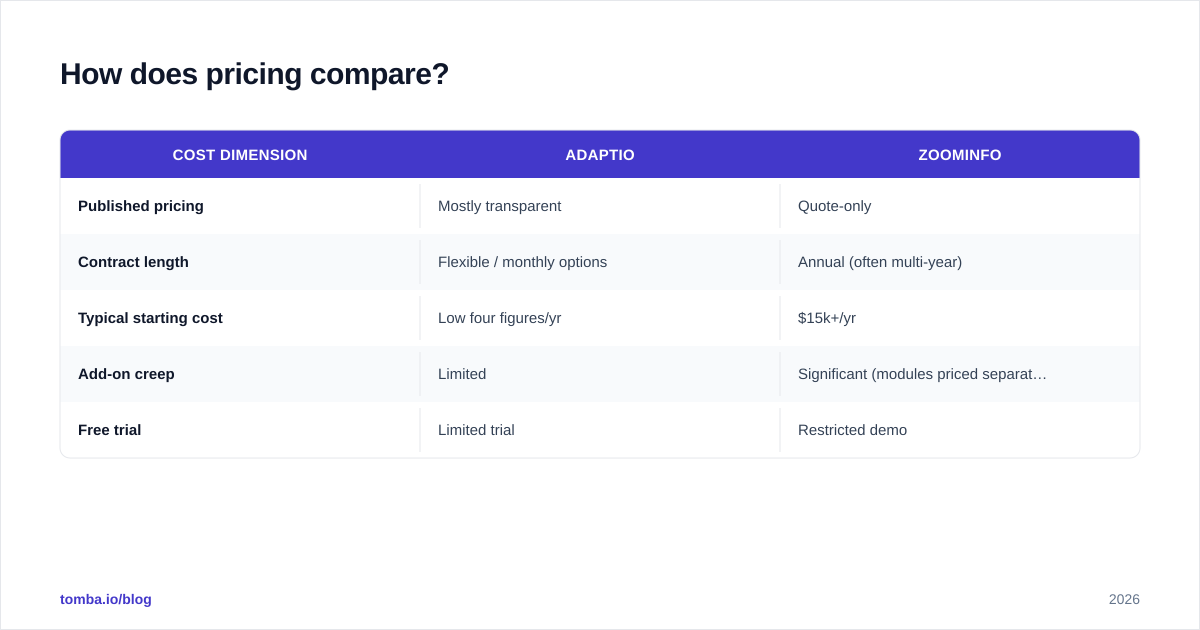The image size is (1200, 630).
Task: Click the 'Contract length' row label
Action: click(133, 262)
